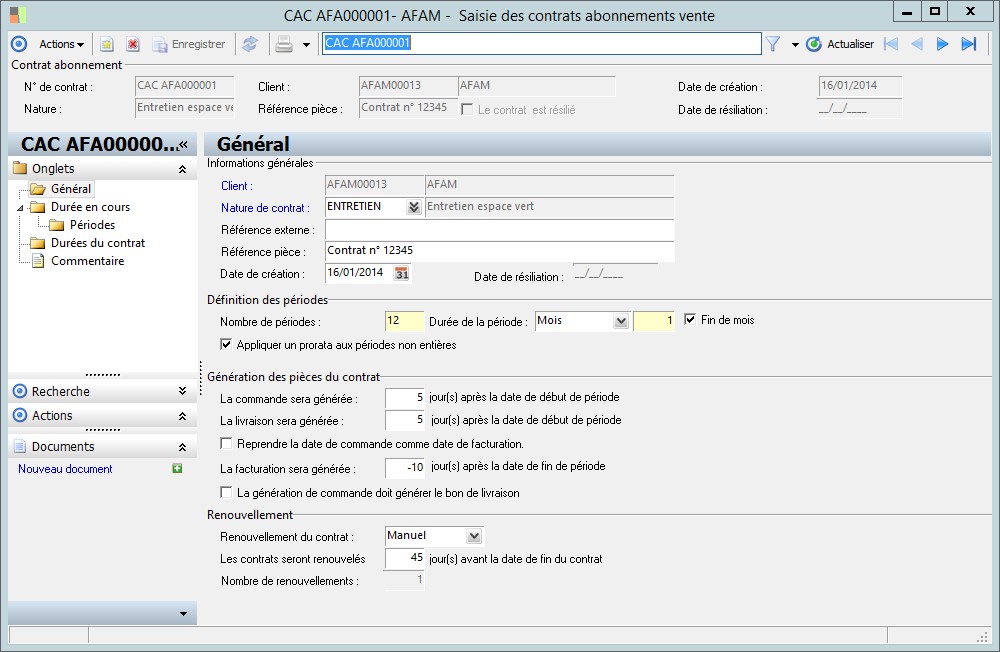Click the filter funnel icon
Screen dimensions: 1000x652
tap(773, 44)
